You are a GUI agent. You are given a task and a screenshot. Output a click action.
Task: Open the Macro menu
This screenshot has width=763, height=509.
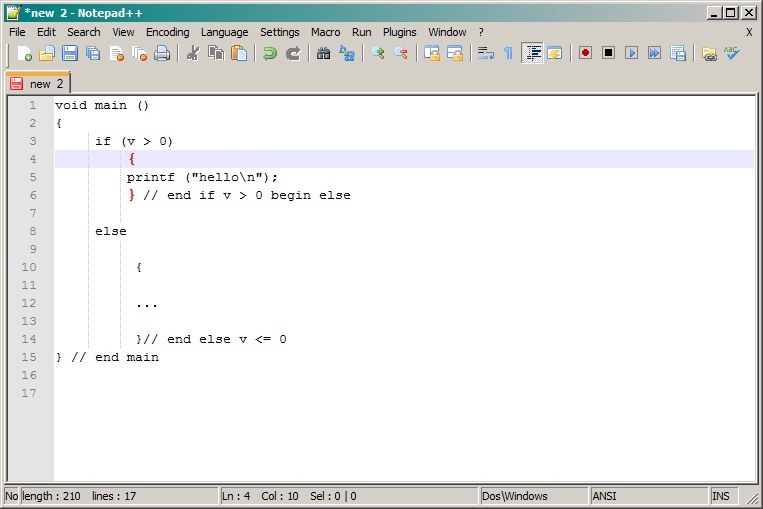pos(326,32)
